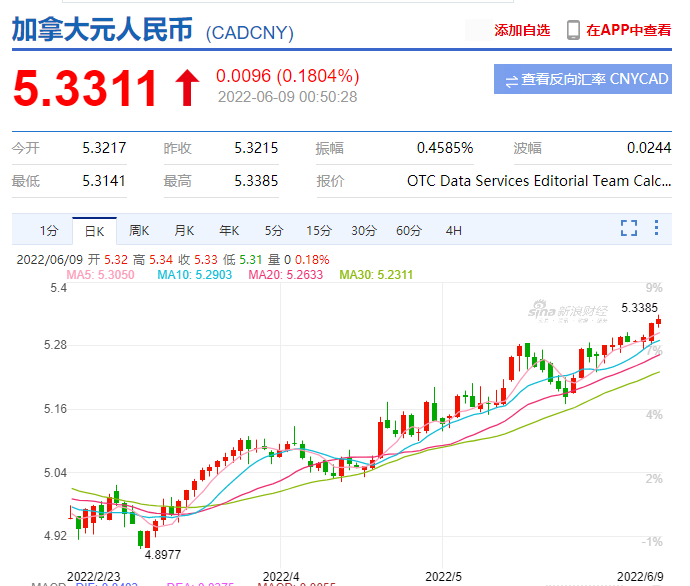Click the 5.16 price axis label

(55, 409)
